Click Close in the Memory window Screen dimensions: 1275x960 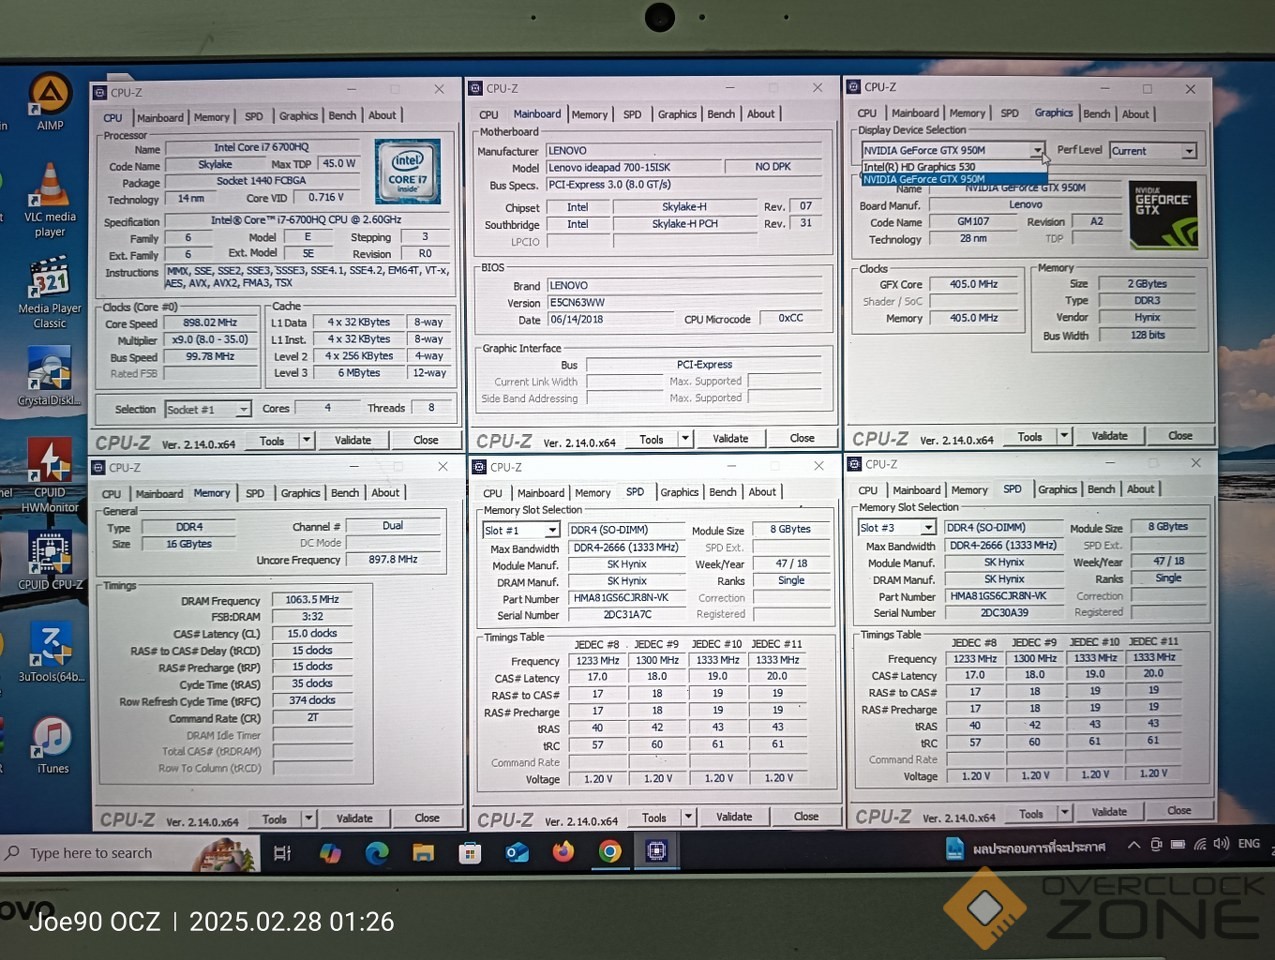(x=427, y=818)
